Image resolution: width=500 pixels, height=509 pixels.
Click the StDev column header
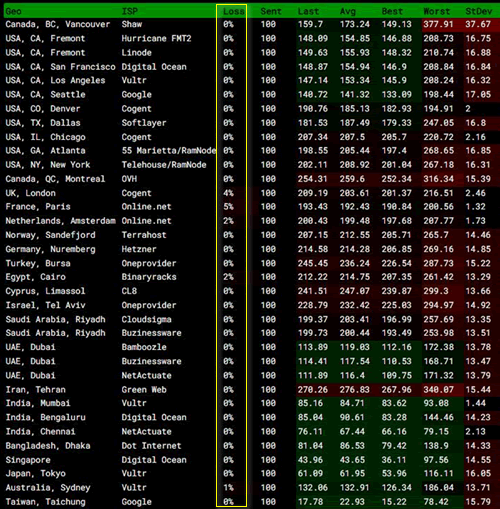coord(478,11)
